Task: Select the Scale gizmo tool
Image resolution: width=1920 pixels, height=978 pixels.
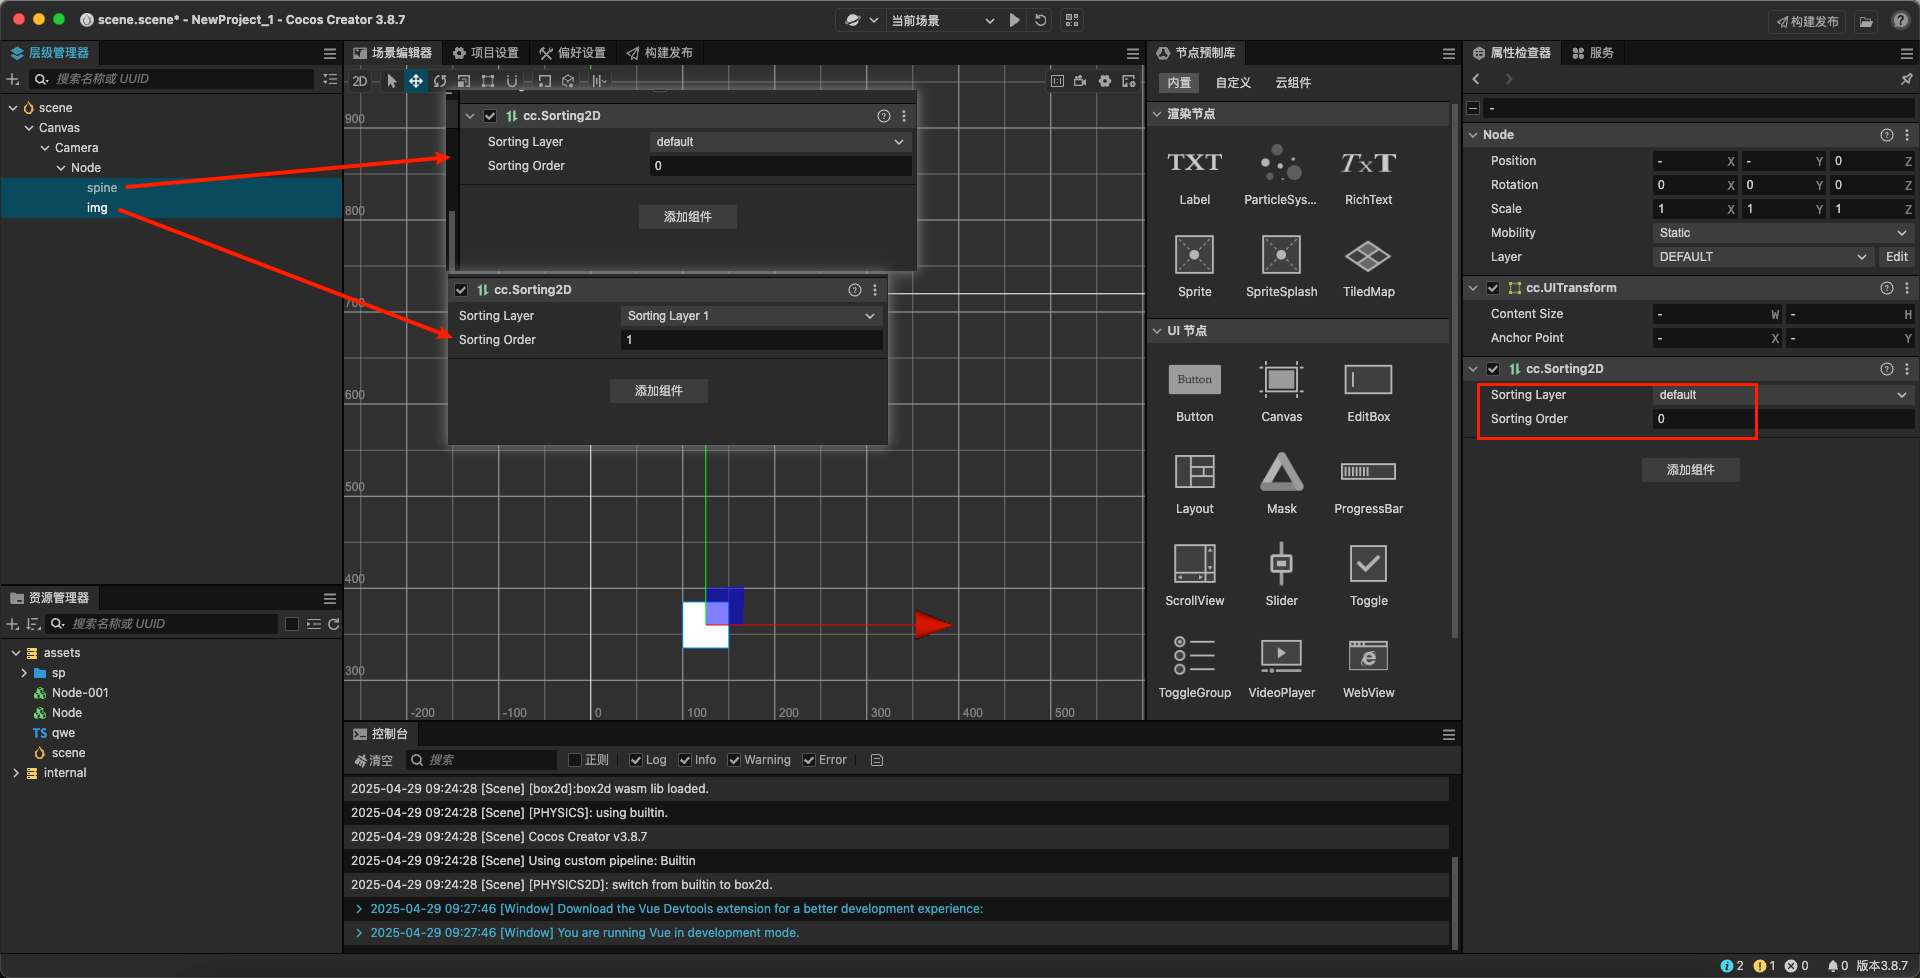Action: 464,81
